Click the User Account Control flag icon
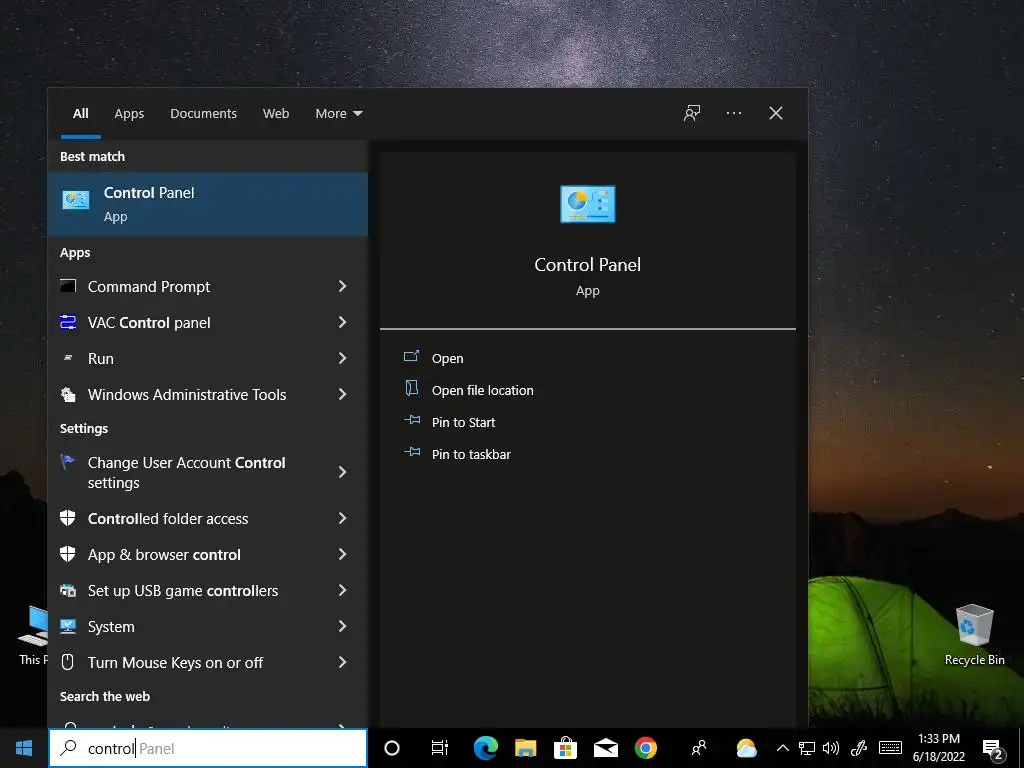 tap(68, 462)
